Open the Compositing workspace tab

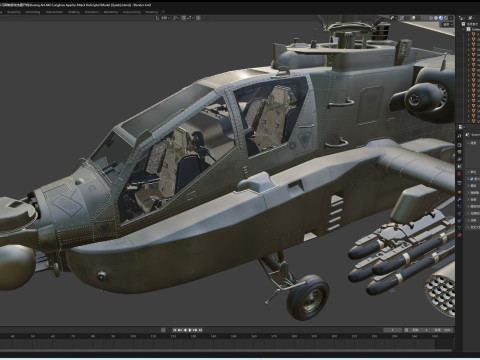(131, 12)
